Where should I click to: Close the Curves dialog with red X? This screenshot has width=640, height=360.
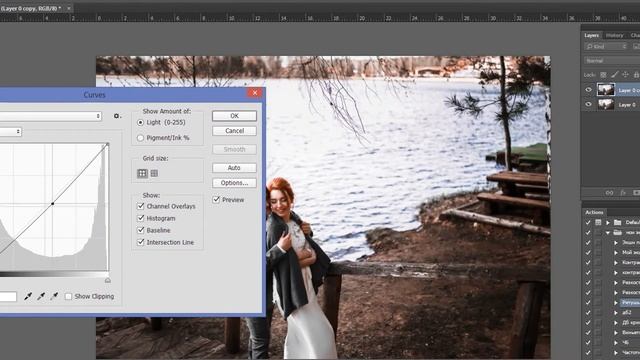[x=255, y=93]
